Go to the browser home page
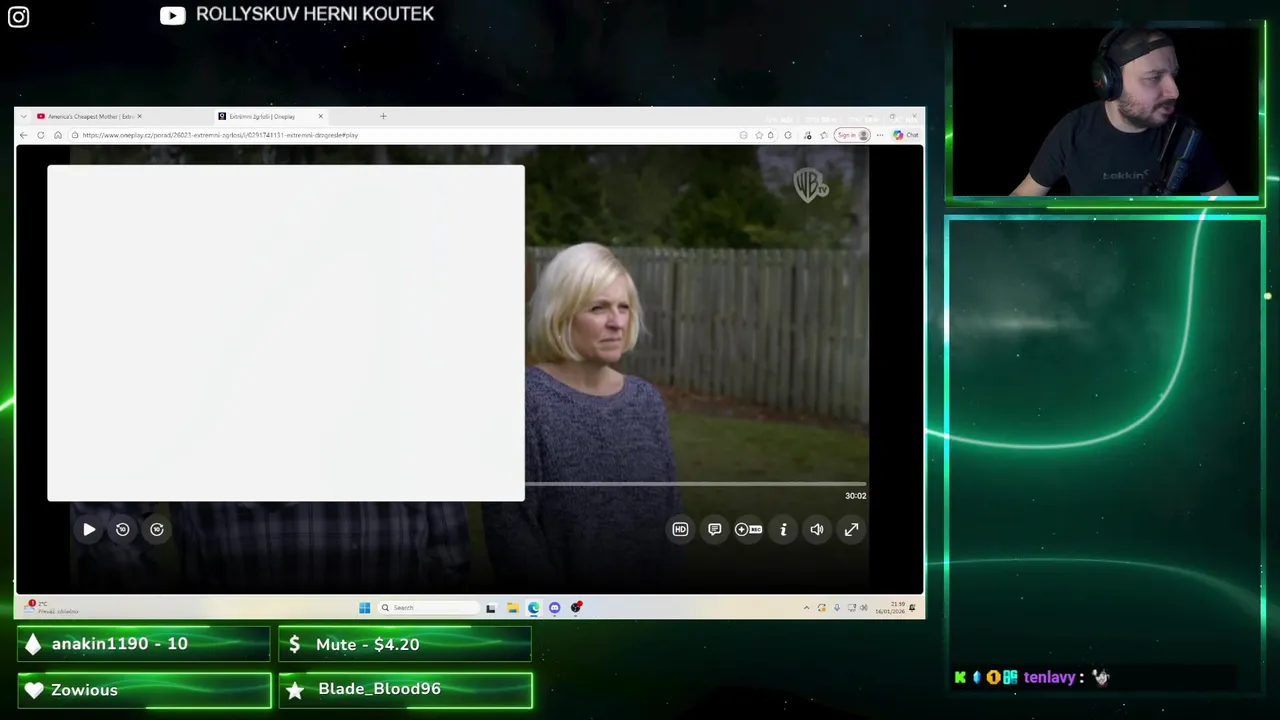 pyautogui.click(x=57, y=135)
